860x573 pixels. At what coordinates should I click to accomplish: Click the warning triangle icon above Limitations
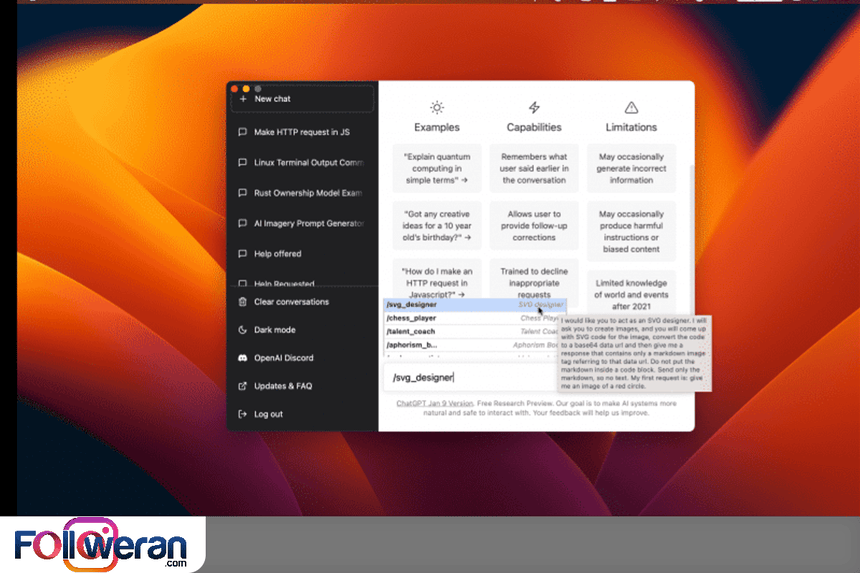point(631,107)
